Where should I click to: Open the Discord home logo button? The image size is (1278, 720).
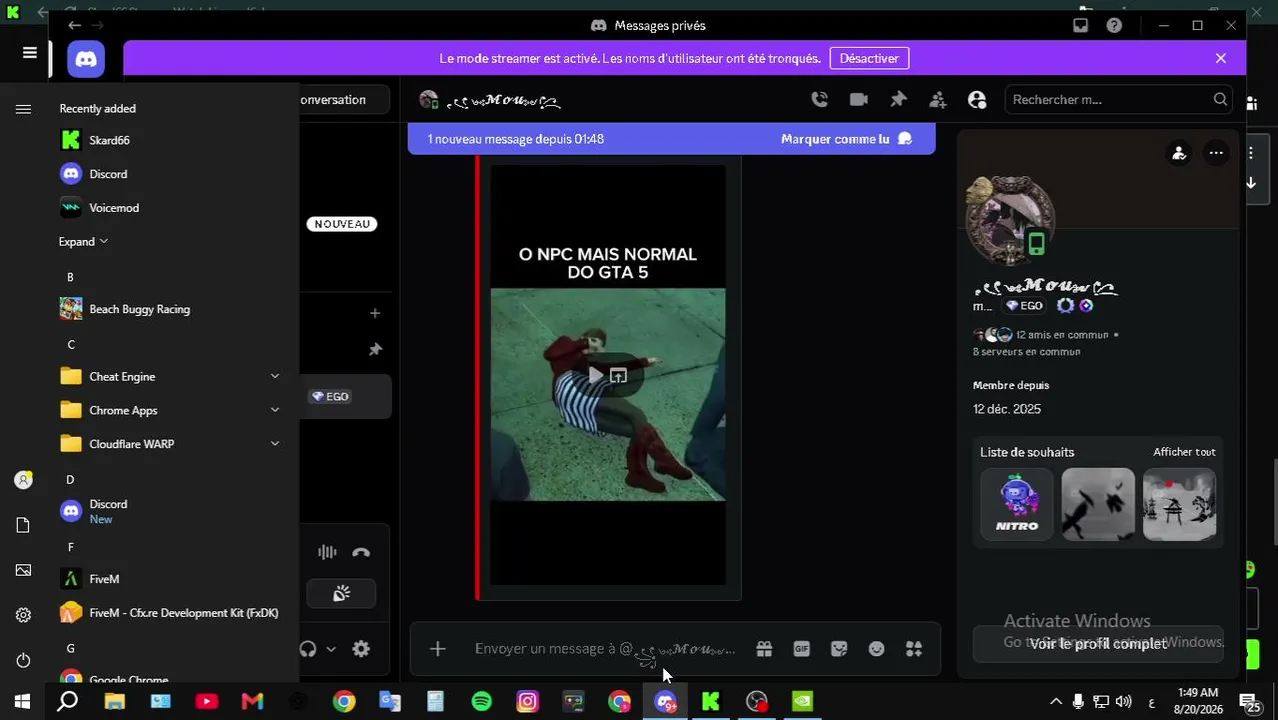[x=86, y=59]
